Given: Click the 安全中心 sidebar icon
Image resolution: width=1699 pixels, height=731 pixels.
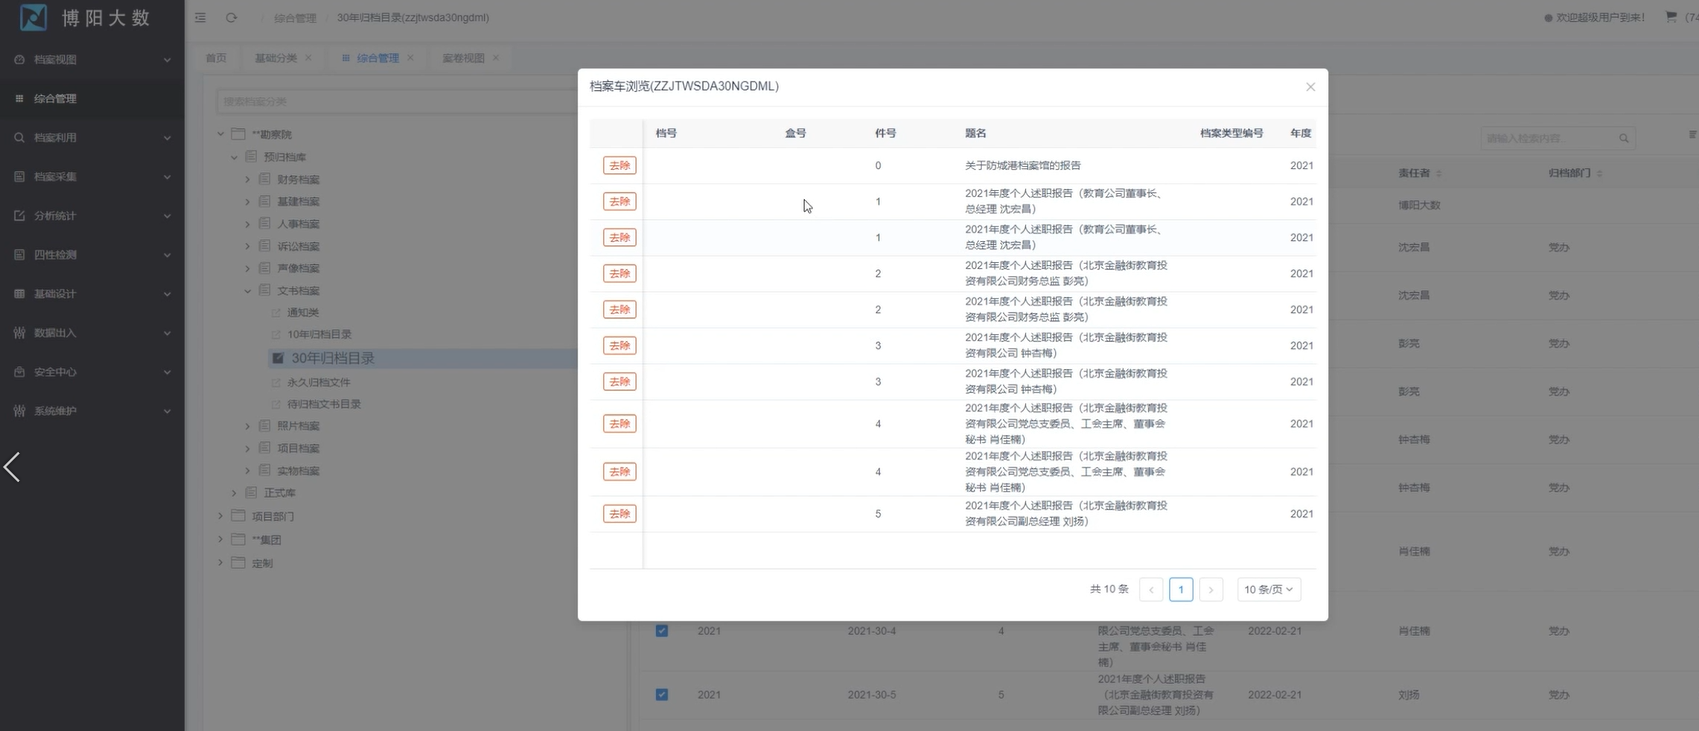Looking at the screenshot, I should coord(19,372).
